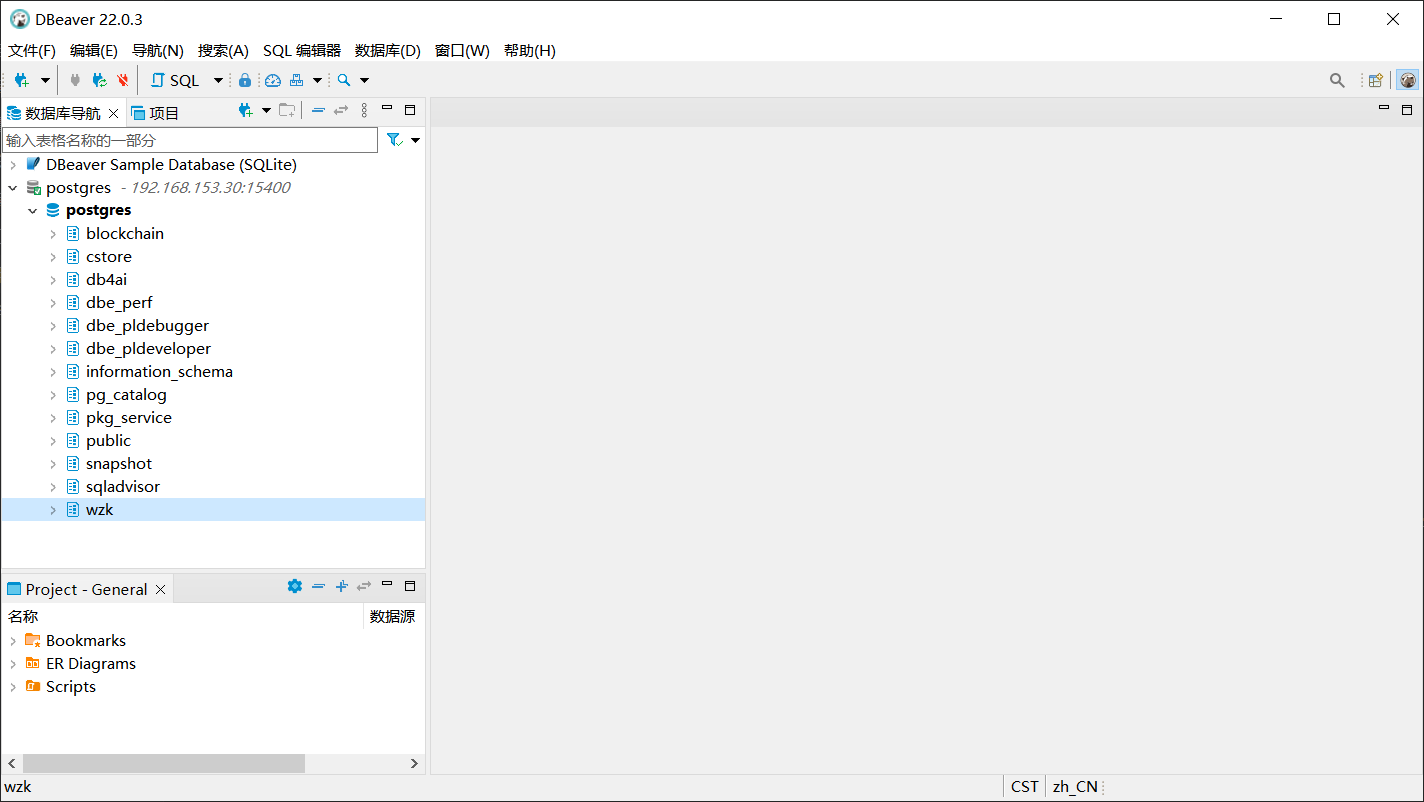Open the three-dot view menu in database navigator
The image size is (1424, 802).
364,110
